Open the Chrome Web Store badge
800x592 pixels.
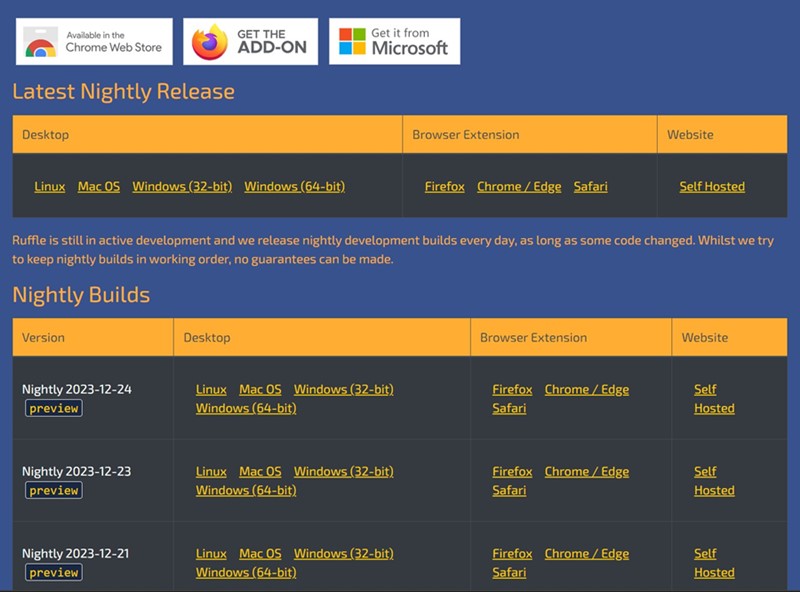[94, 41]
